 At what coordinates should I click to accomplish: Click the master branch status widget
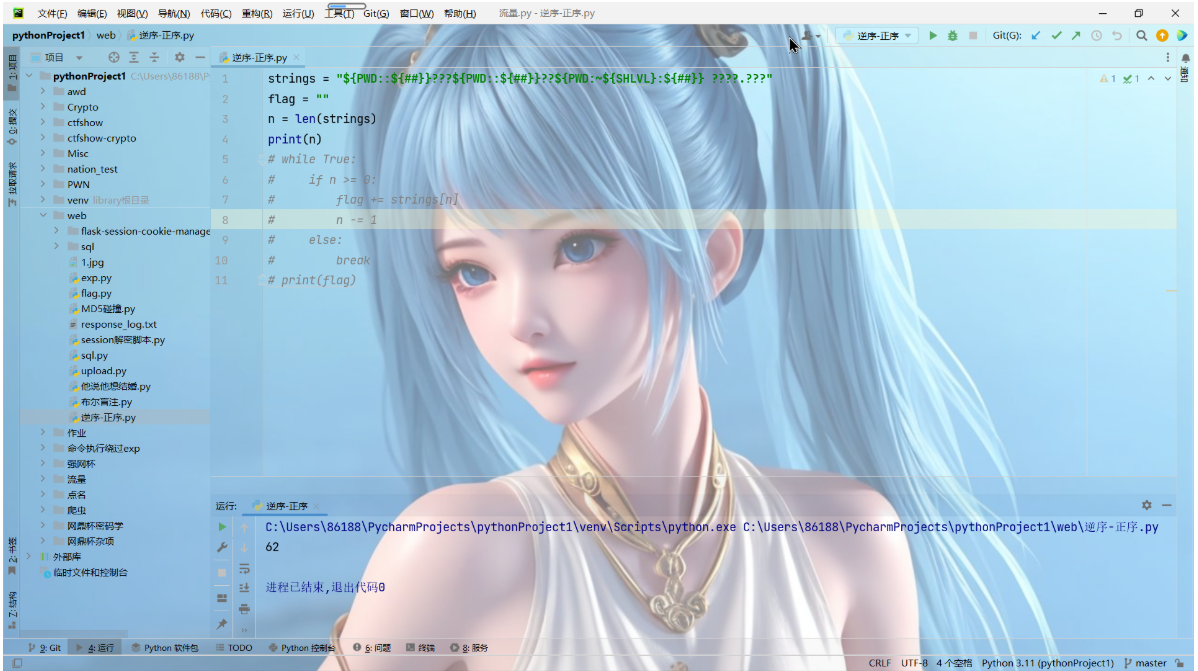(1145, 663)
